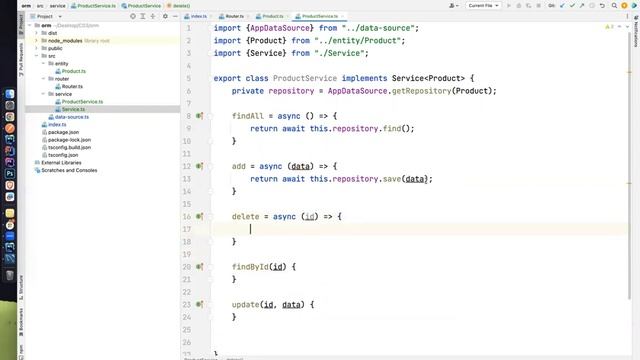640x360 pixels.
Task: Click Collapse All in Project panel
Action: 153,16
